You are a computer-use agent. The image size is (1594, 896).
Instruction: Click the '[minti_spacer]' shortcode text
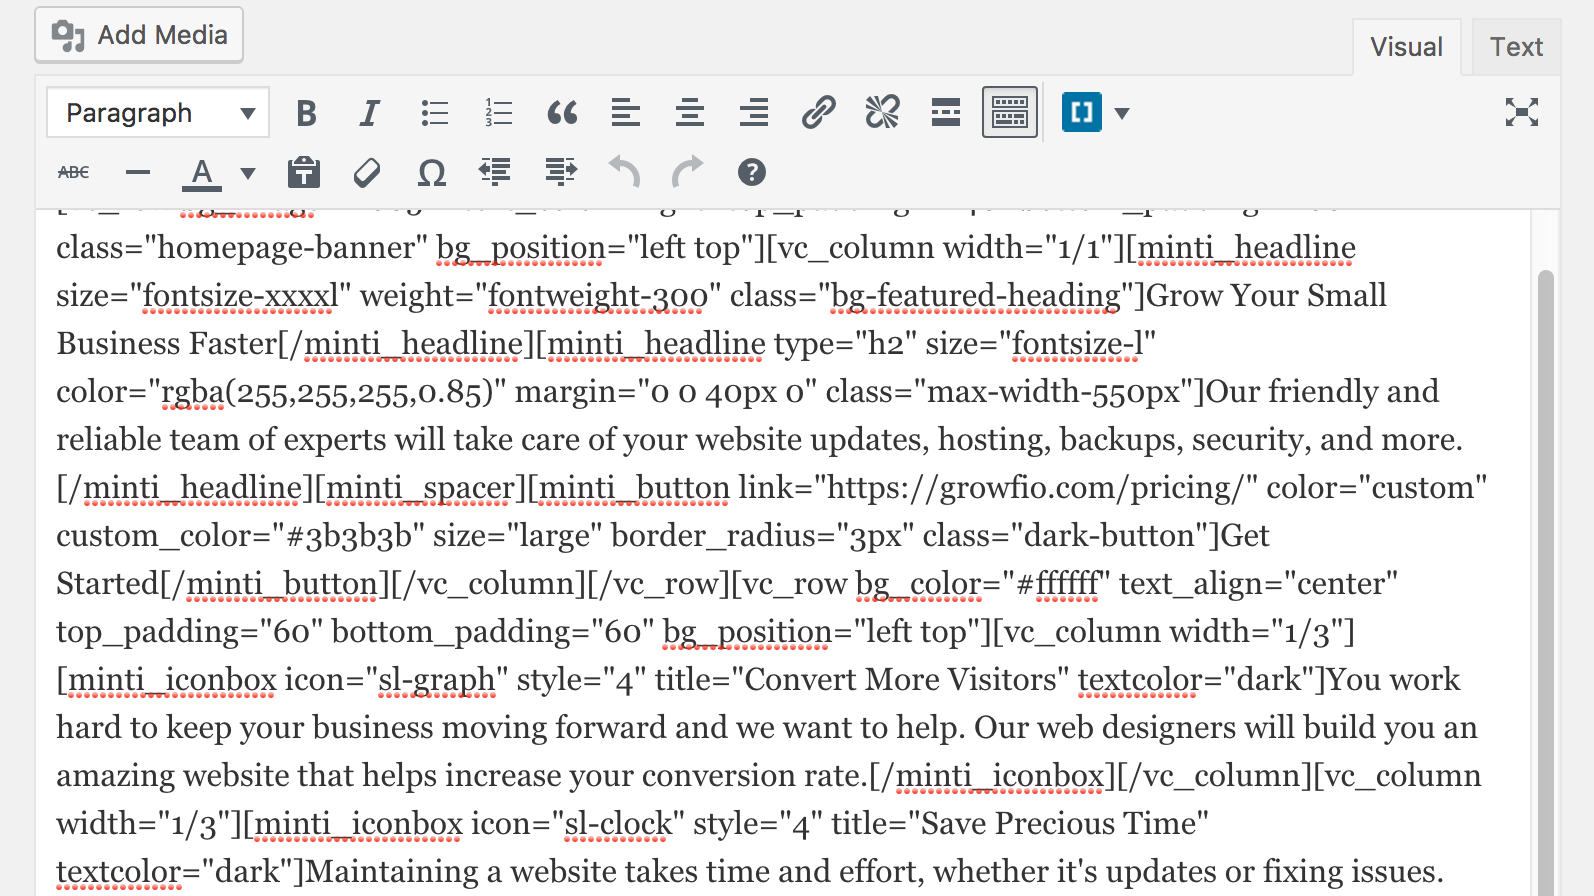(x=421, y=488)
